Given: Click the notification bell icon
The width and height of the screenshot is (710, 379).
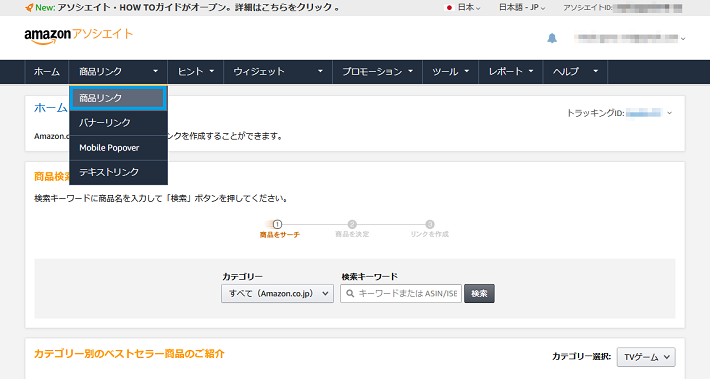Looking at the screenshot, I should 552,38.
